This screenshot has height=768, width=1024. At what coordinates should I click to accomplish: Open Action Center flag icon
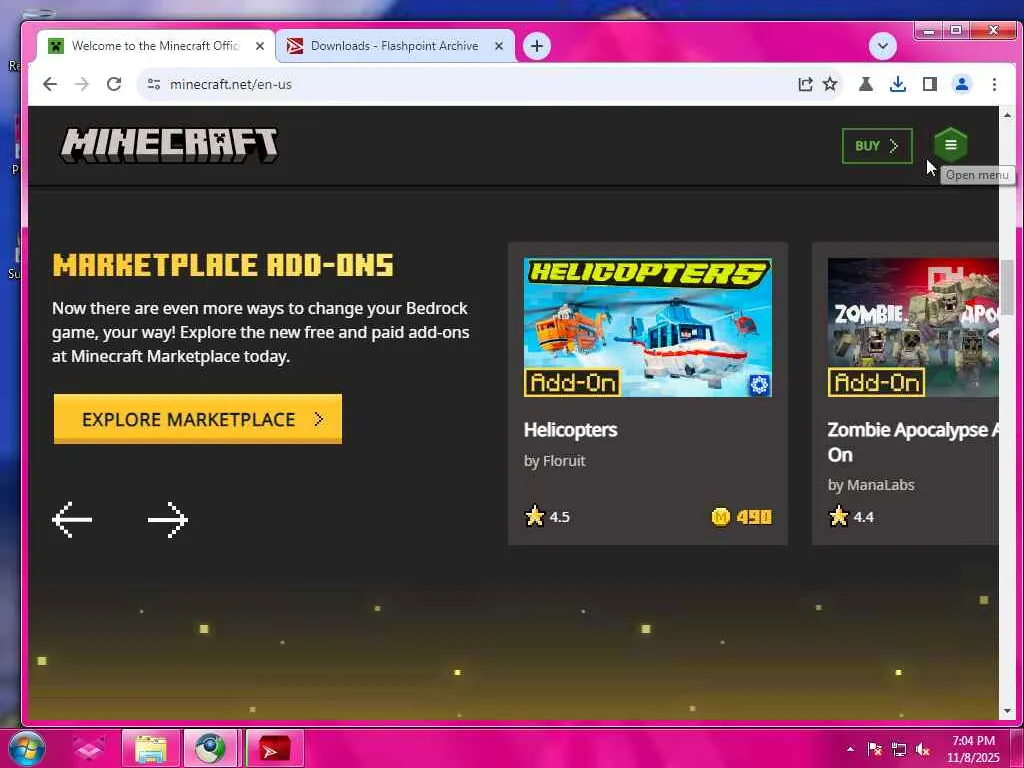[874, 749]
